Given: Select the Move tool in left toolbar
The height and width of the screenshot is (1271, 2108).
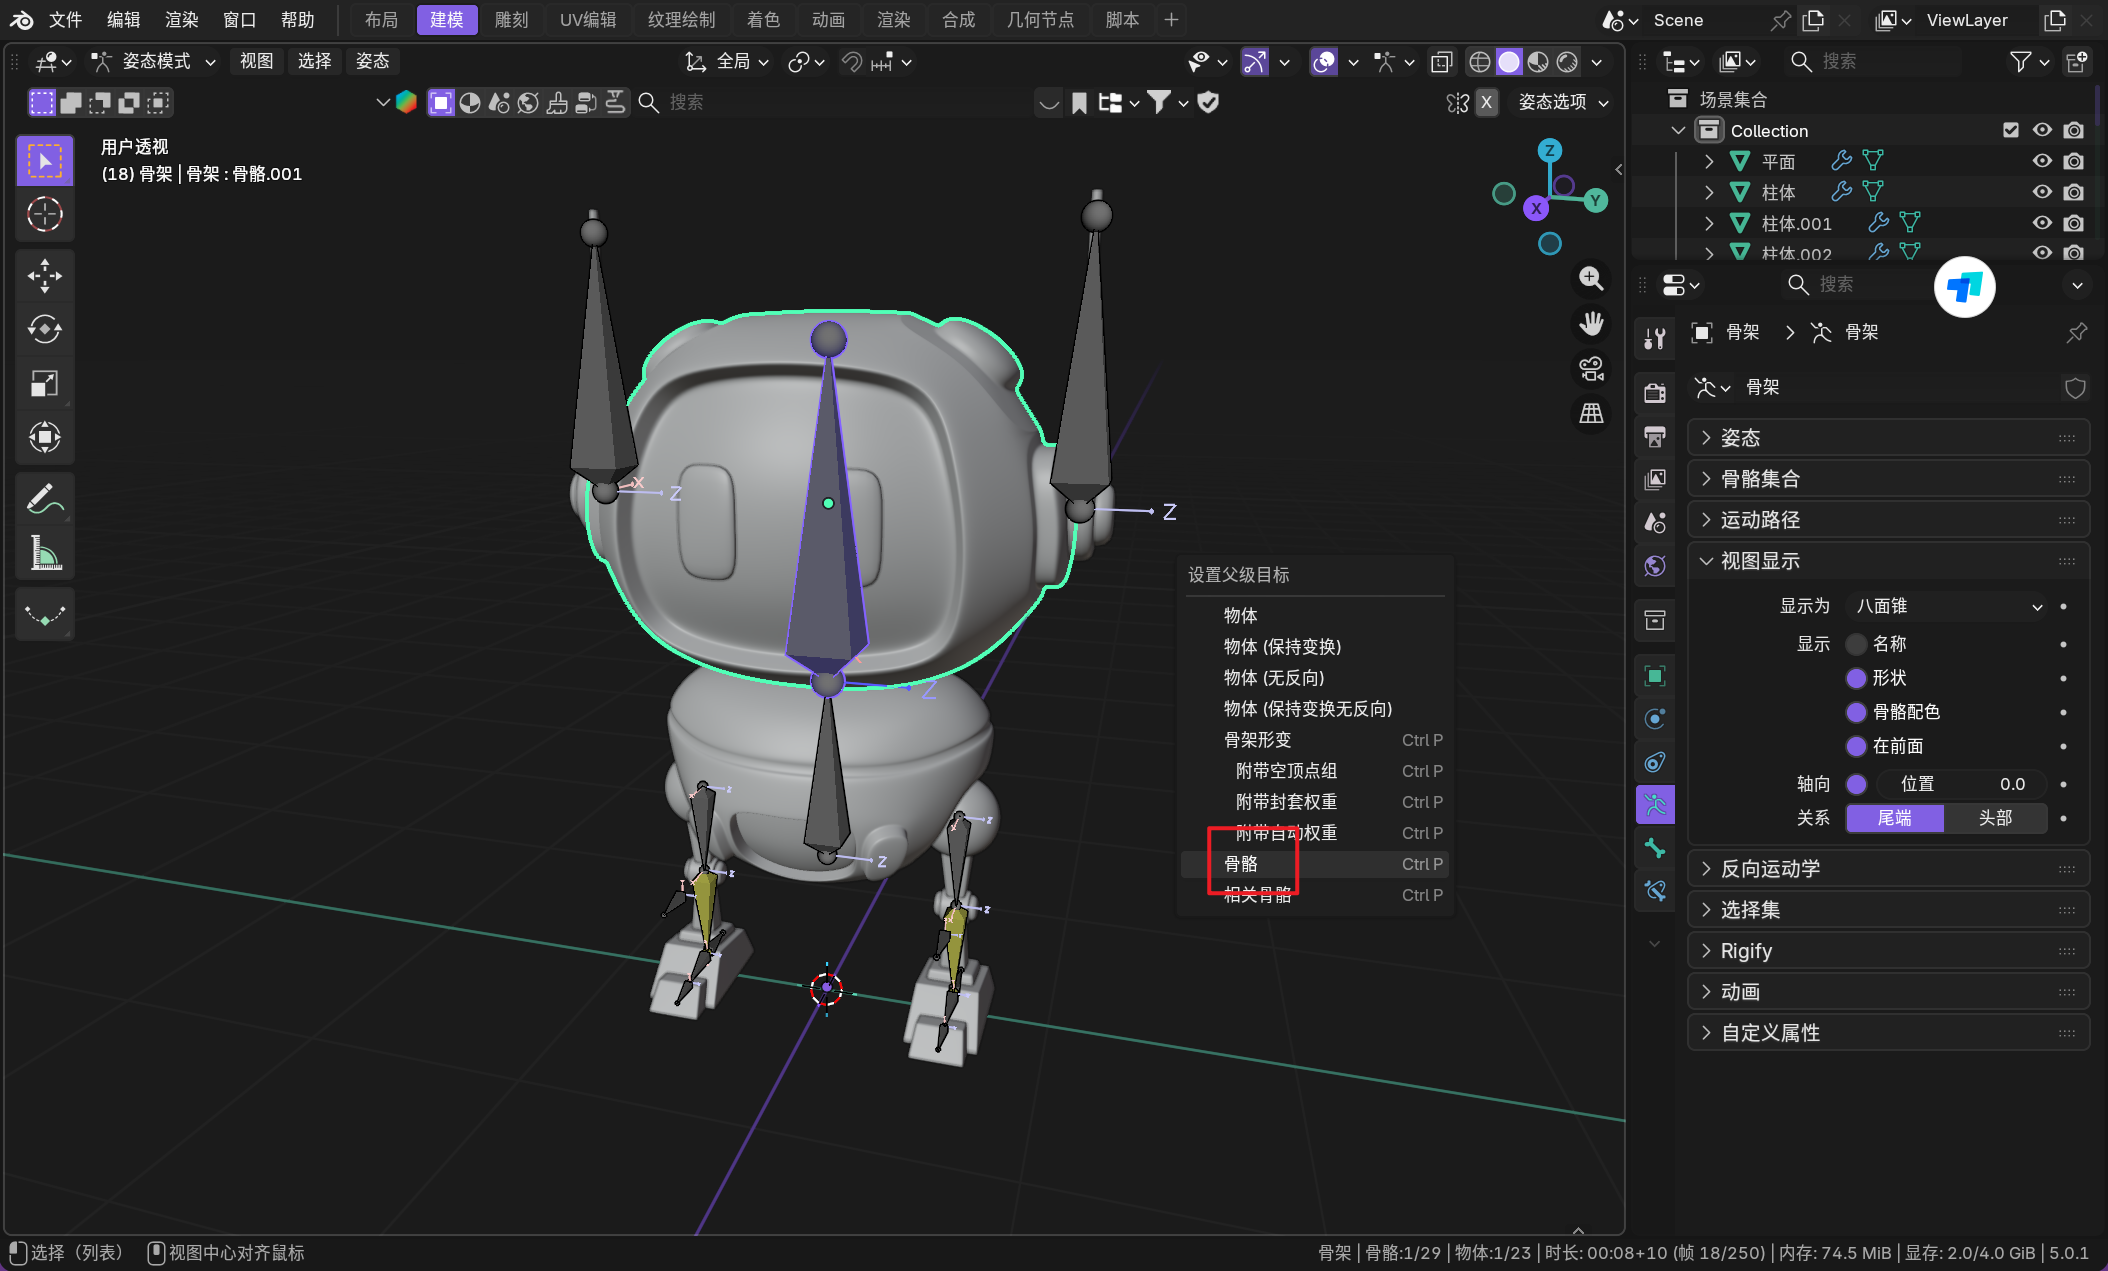Looking at the screenshot, I should click(x=44, y=276).
